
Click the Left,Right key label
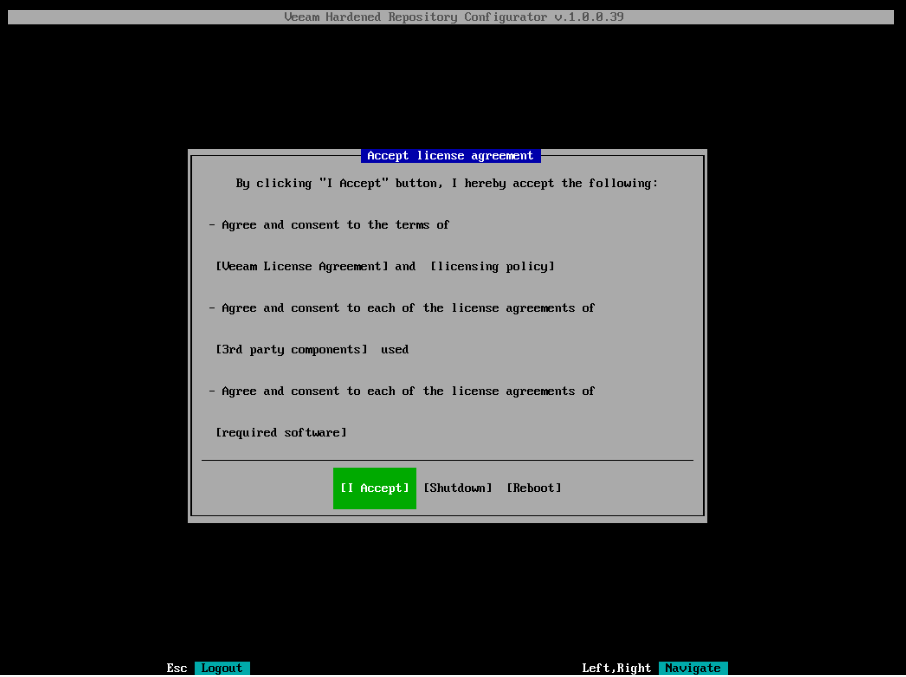[616, 668]
